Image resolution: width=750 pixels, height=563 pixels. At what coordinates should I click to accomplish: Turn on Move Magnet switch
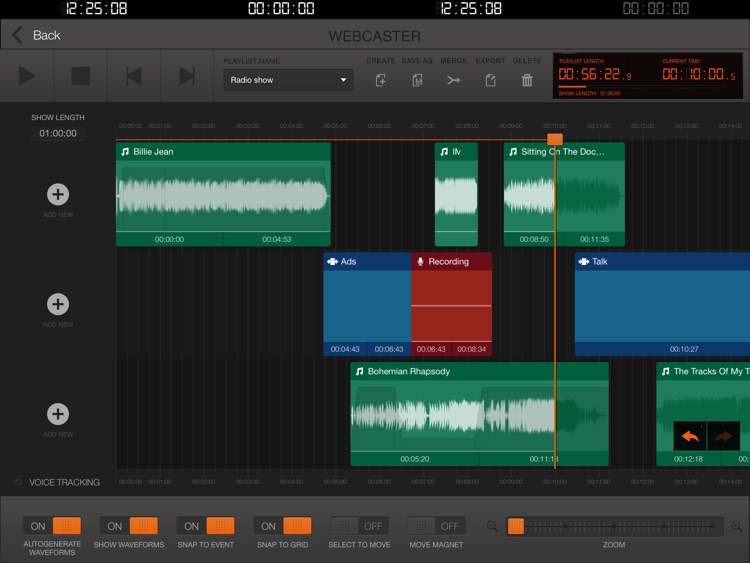[x=436, y=526]
